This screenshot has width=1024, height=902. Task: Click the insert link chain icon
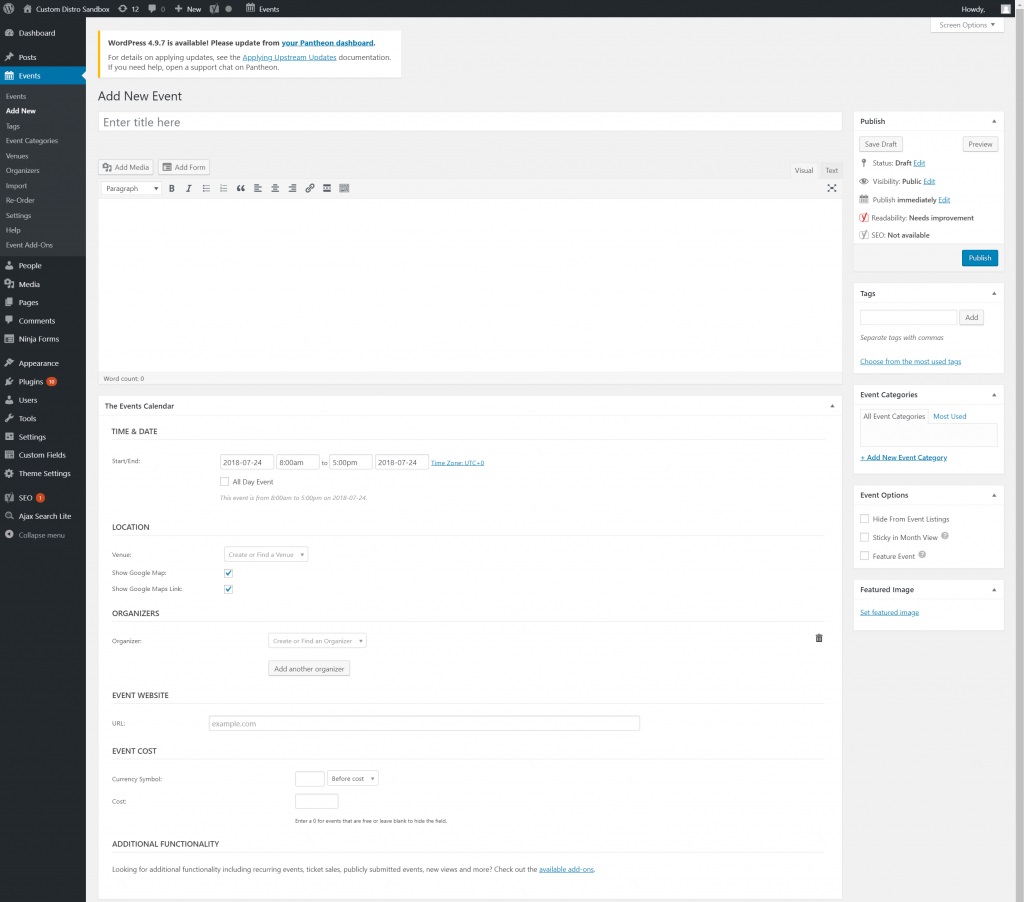point(310,188)
